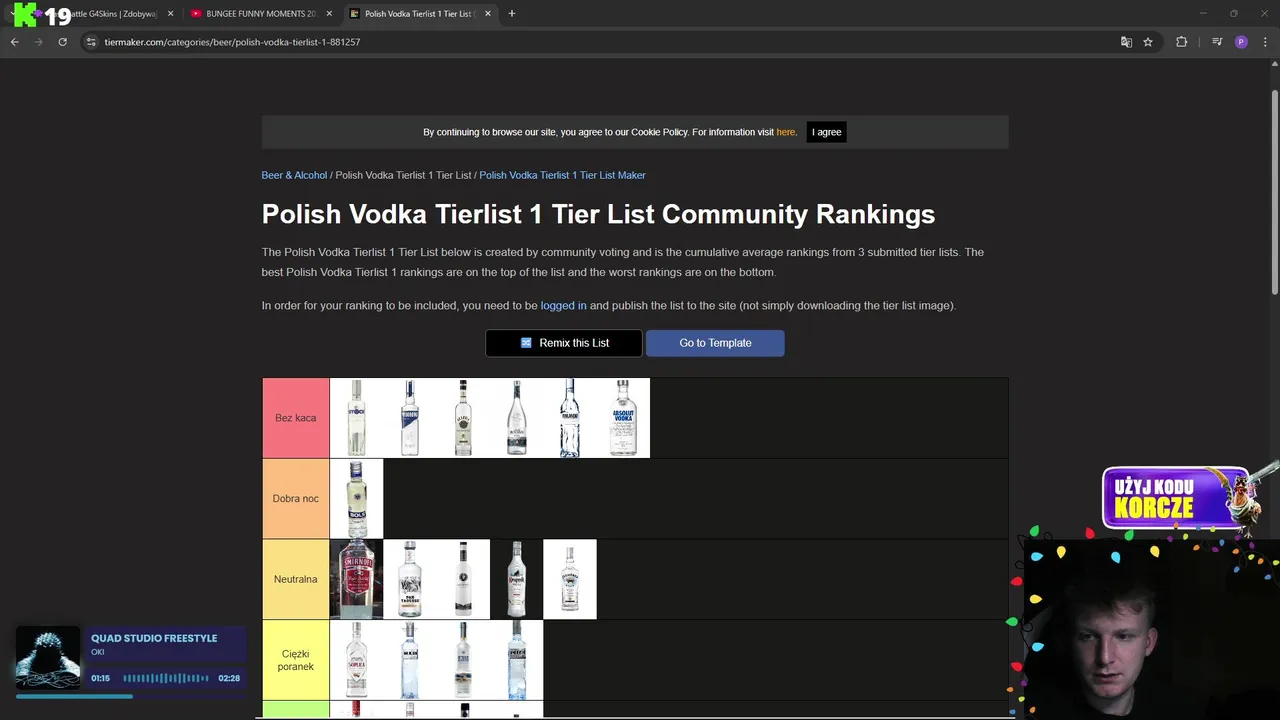The image size is (1280, 720).
Task: Minimize the browser window
Action: click(1202, 14)
